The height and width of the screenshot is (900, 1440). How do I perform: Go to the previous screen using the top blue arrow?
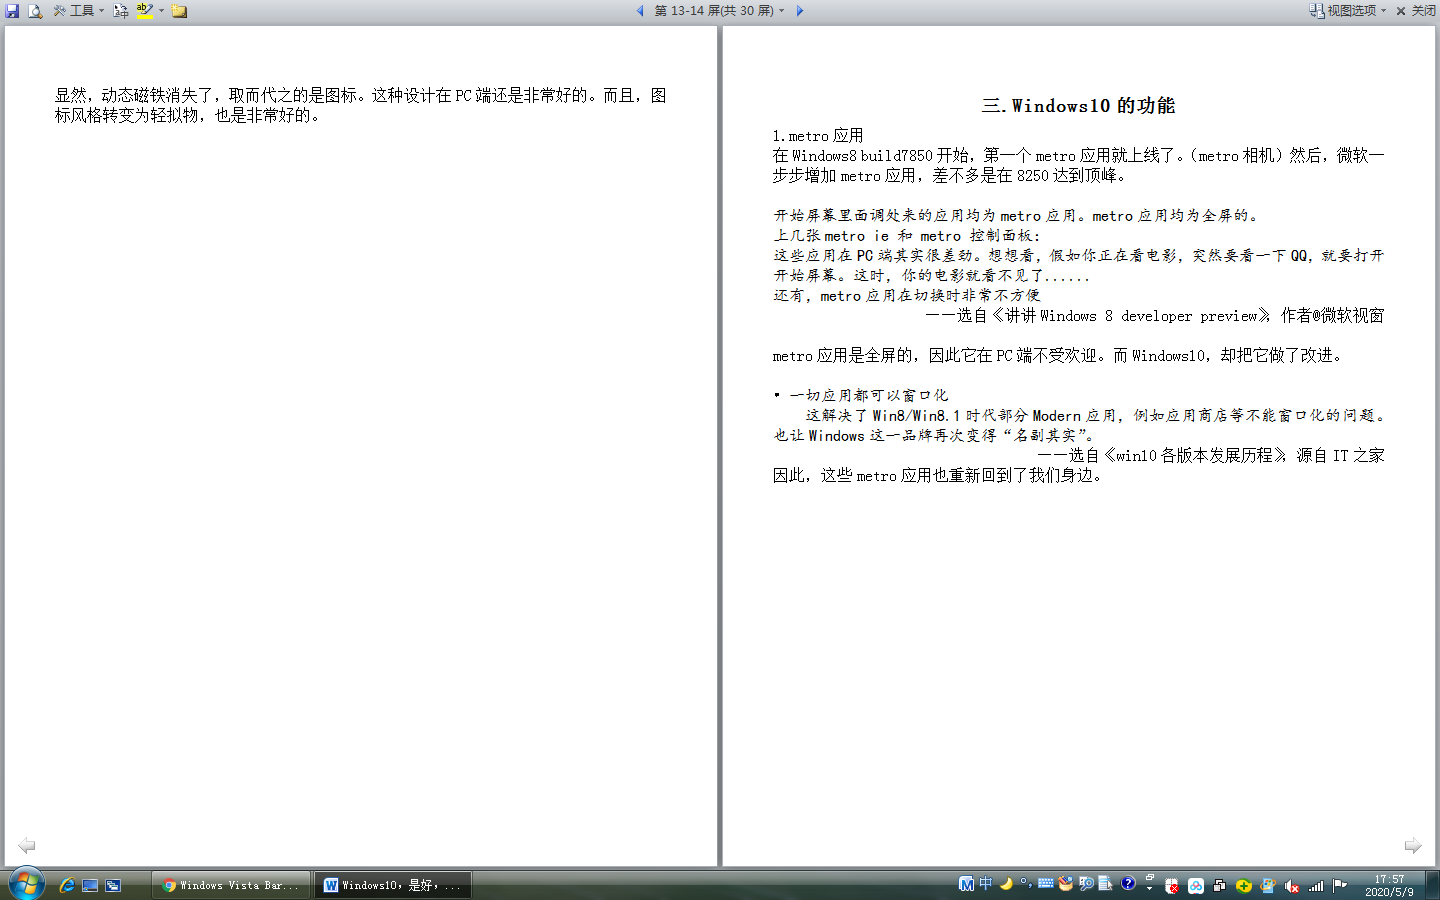click(x=640, y=11)
